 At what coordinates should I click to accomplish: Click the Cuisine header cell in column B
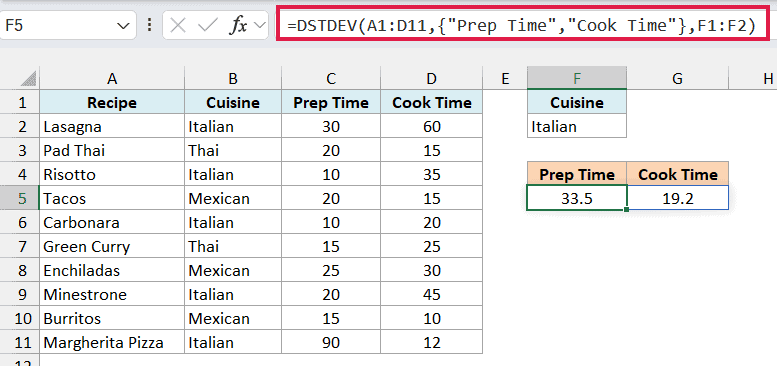pyautogui.click(x=233, y=103)
